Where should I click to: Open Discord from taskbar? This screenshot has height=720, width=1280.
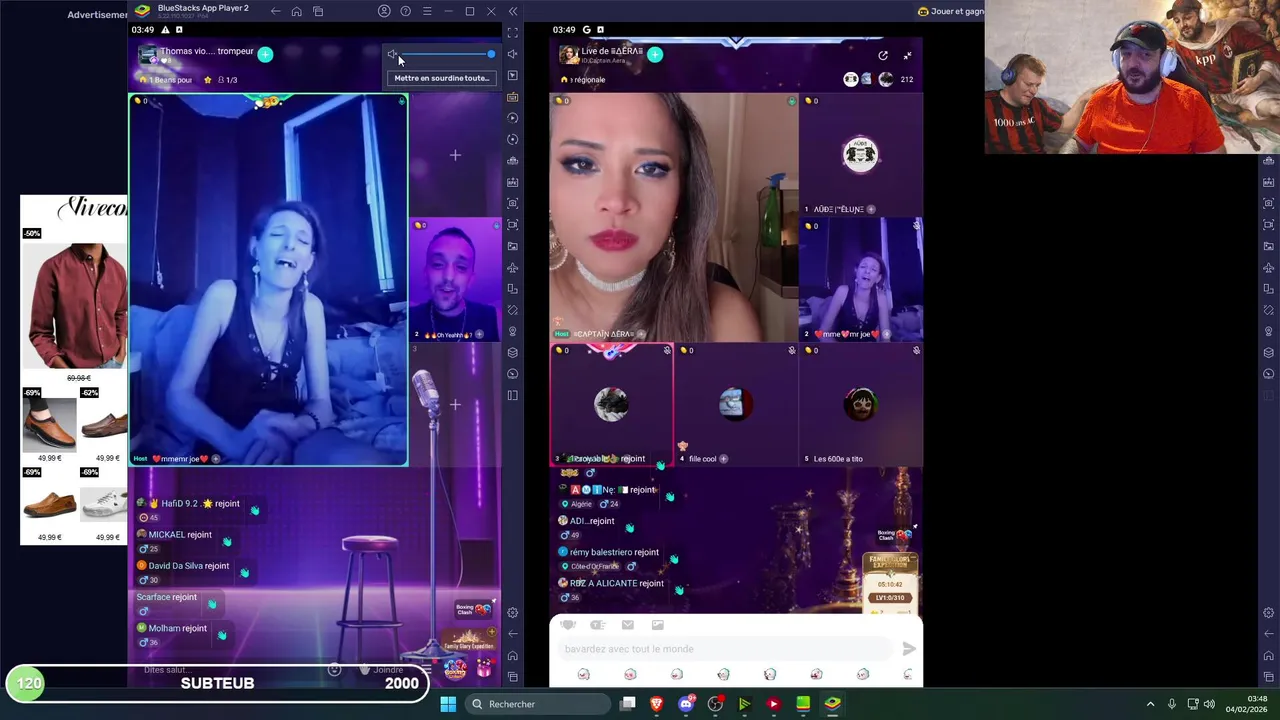click(x=686, y=704)
